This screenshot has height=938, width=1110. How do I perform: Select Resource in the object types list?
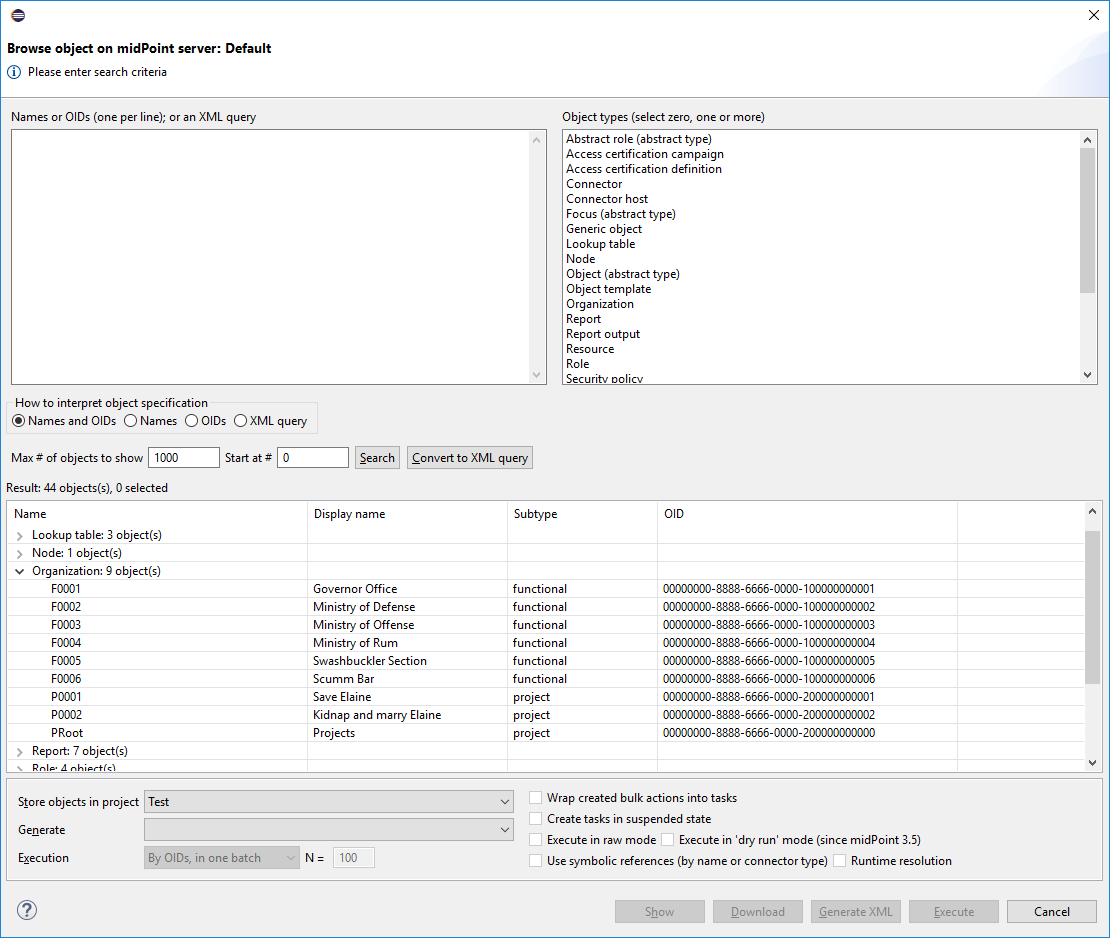590,349
